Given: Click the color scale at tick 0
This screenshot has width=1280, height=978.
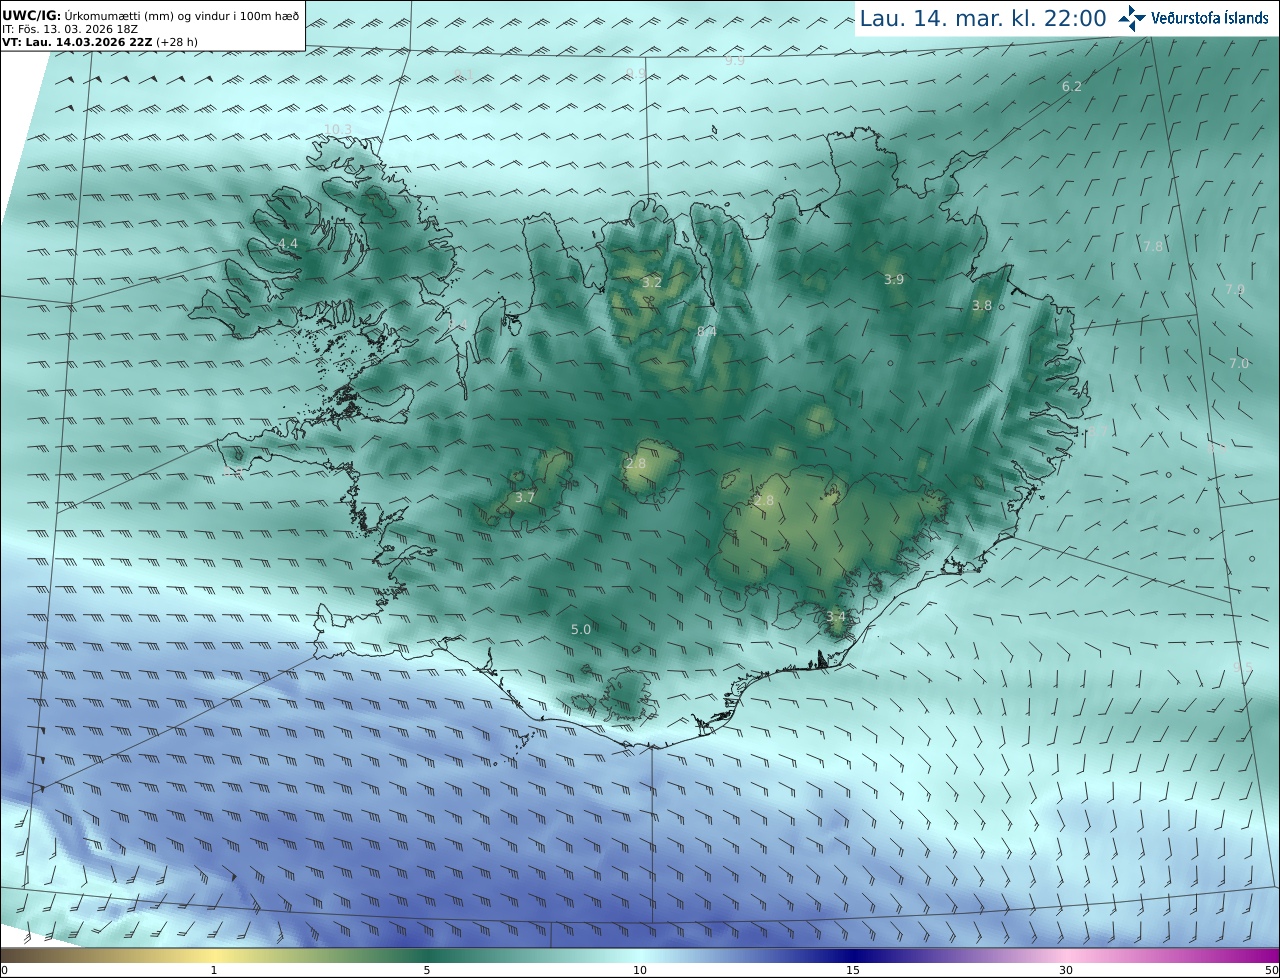Looking at the screenshot, I should click(x=4, y=970).
